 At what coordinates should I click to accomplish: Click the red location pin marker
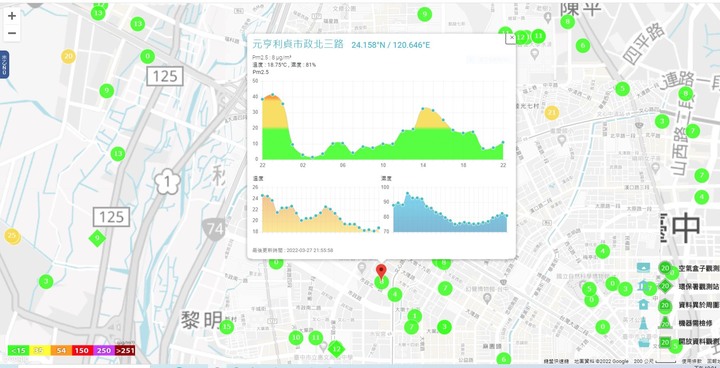(x=381, y=272)
